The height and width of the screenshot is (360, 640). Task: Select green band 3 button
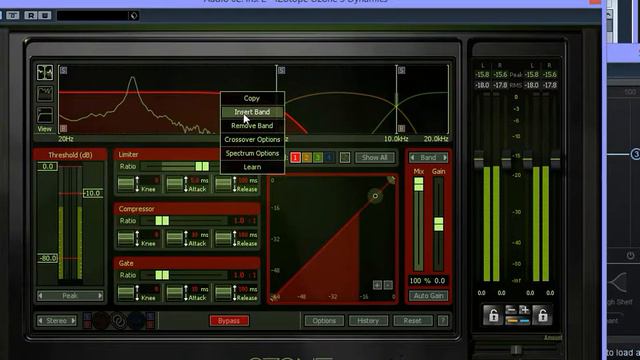tap(318, 158)
